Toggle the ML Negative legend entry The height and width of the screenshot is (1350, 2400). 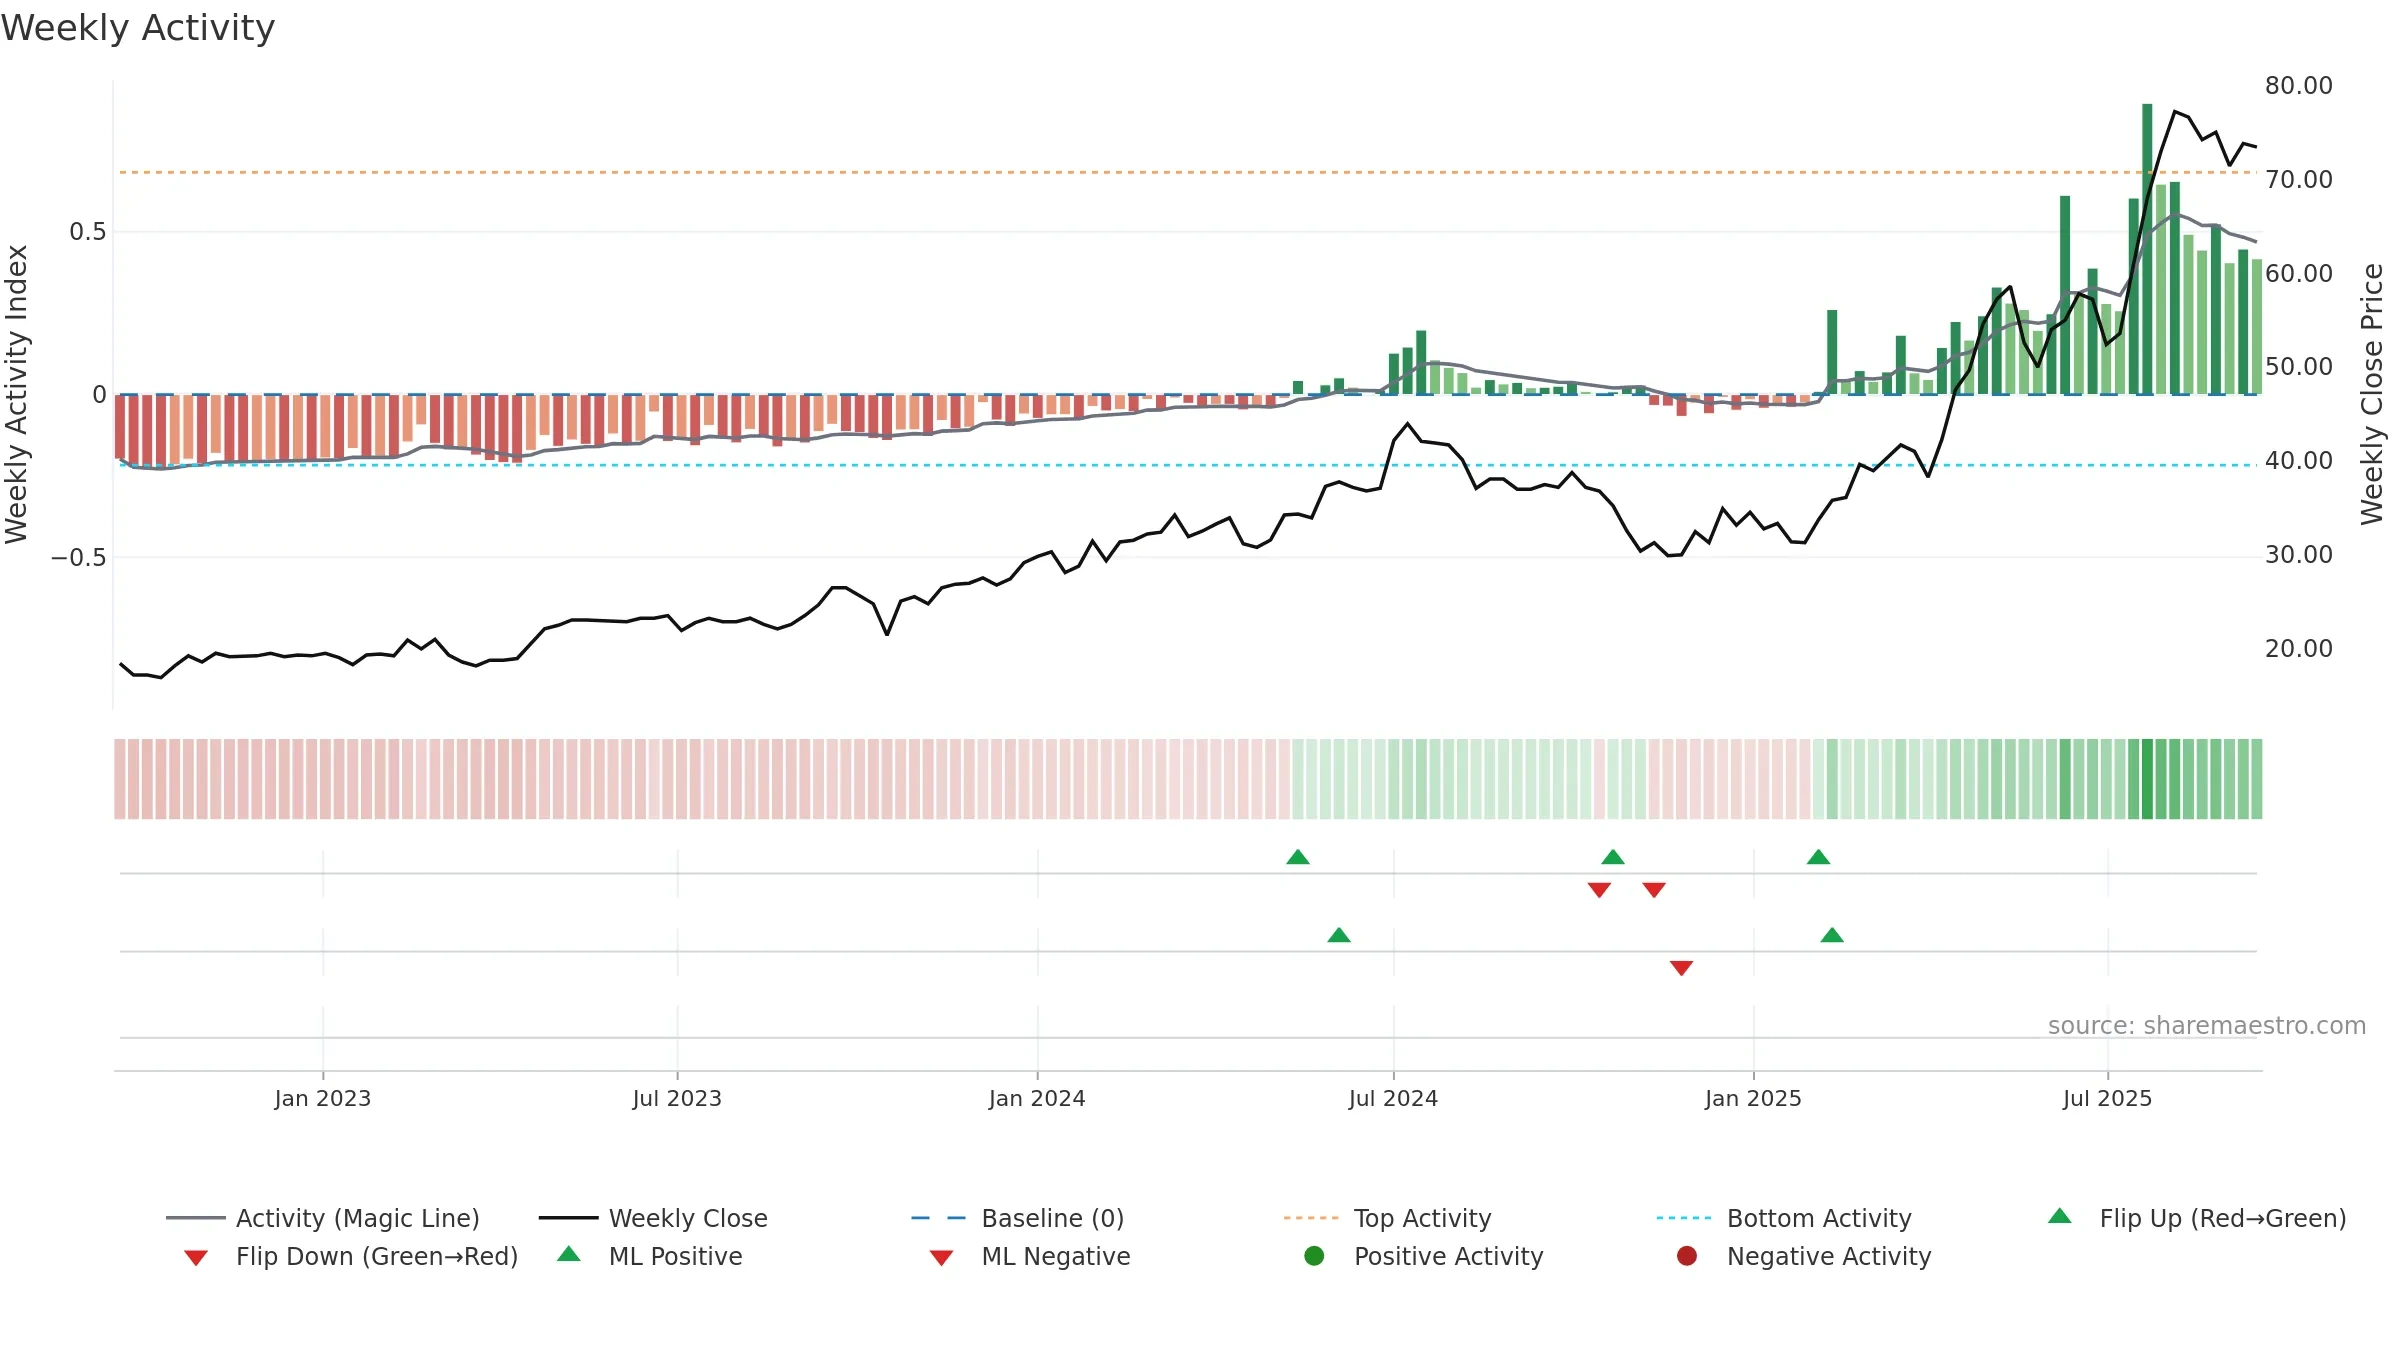1030,1256
